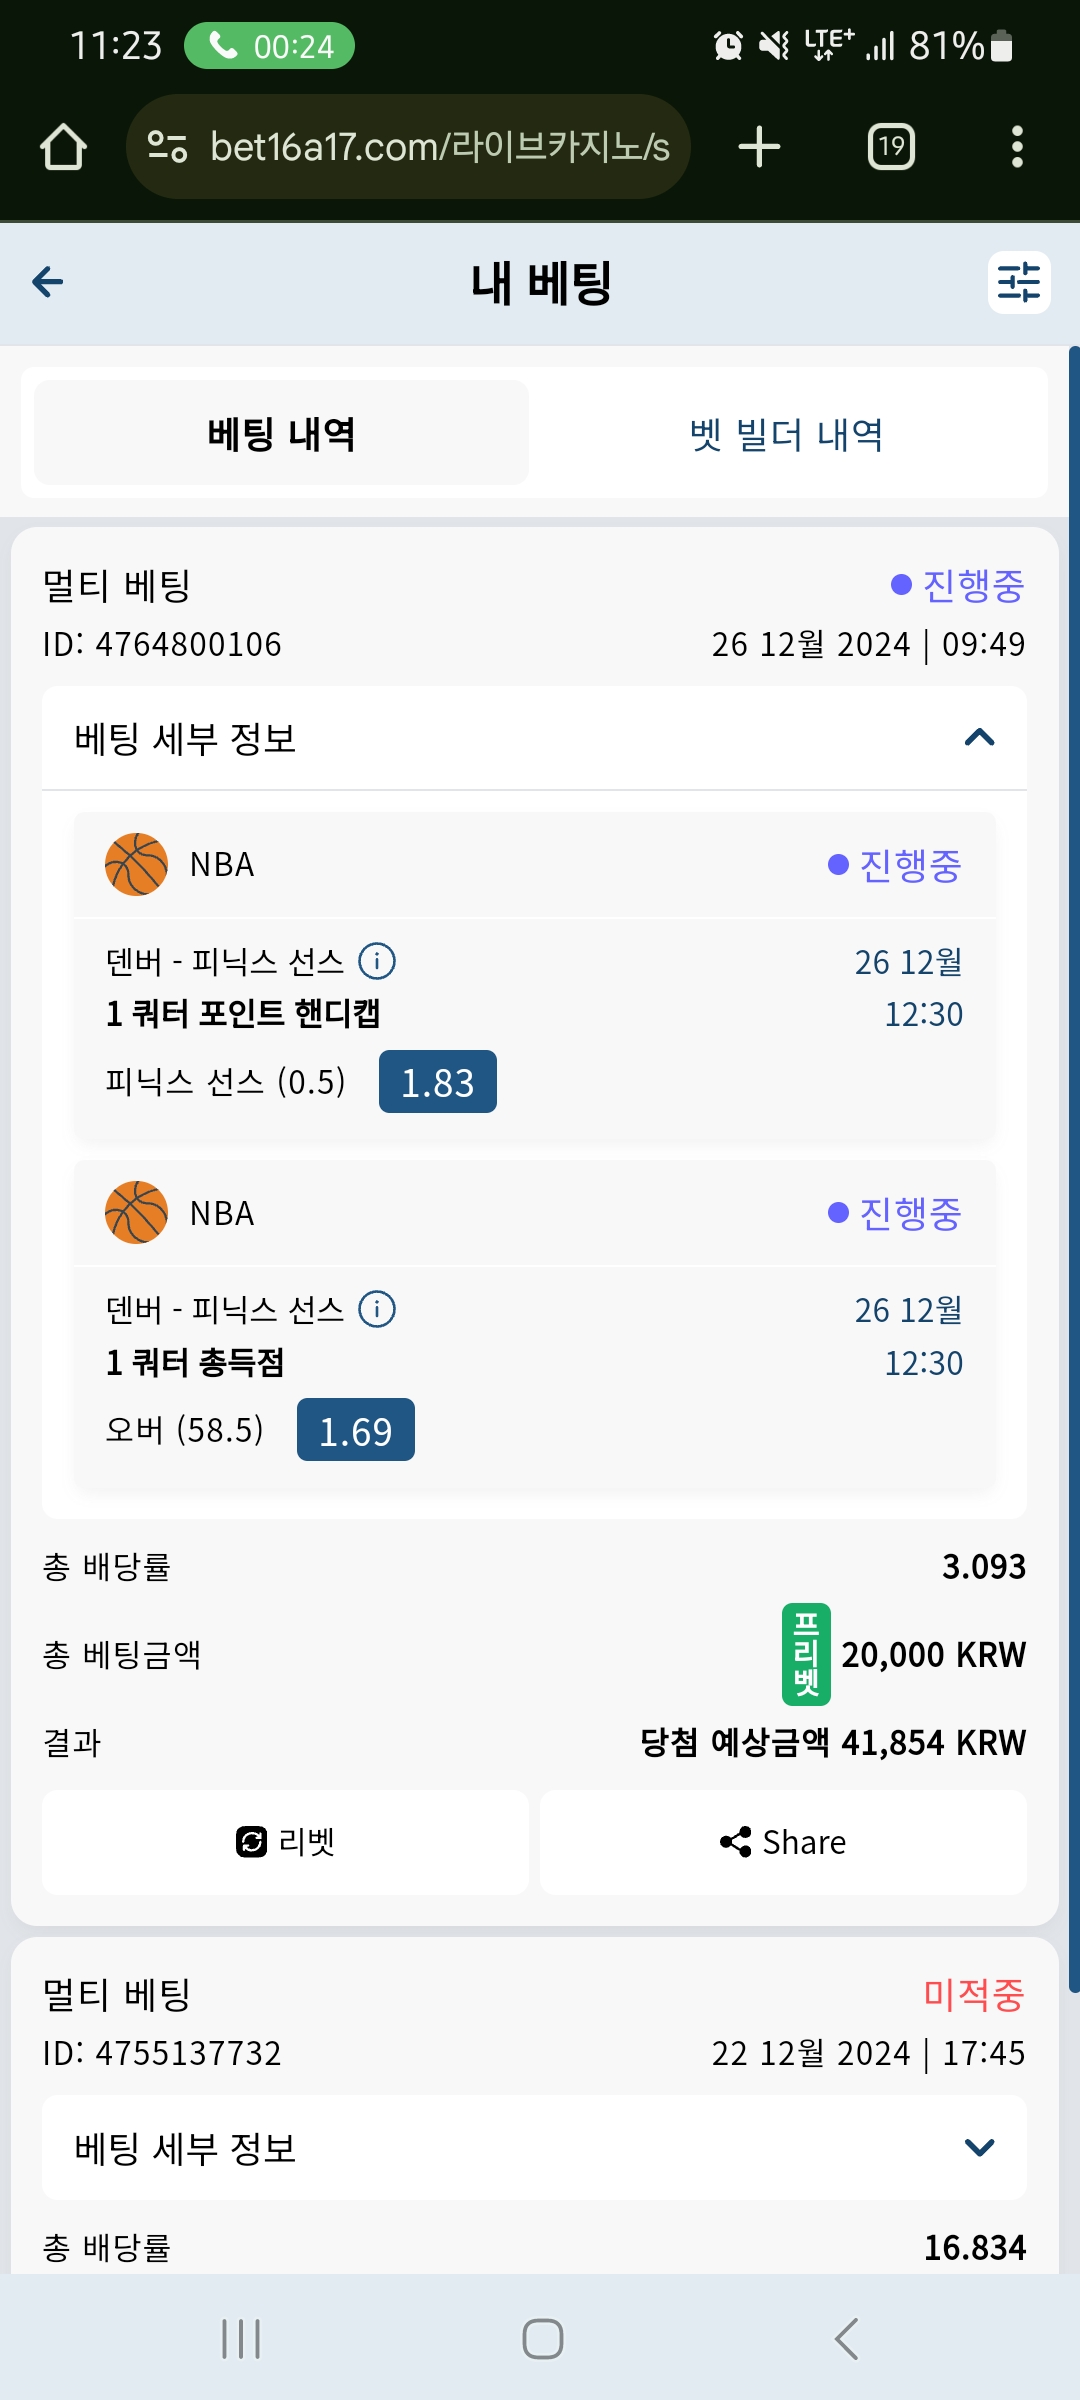Open bet filter settings icon
This screenshot has height=2400, width=1080.
[1019, 282]
